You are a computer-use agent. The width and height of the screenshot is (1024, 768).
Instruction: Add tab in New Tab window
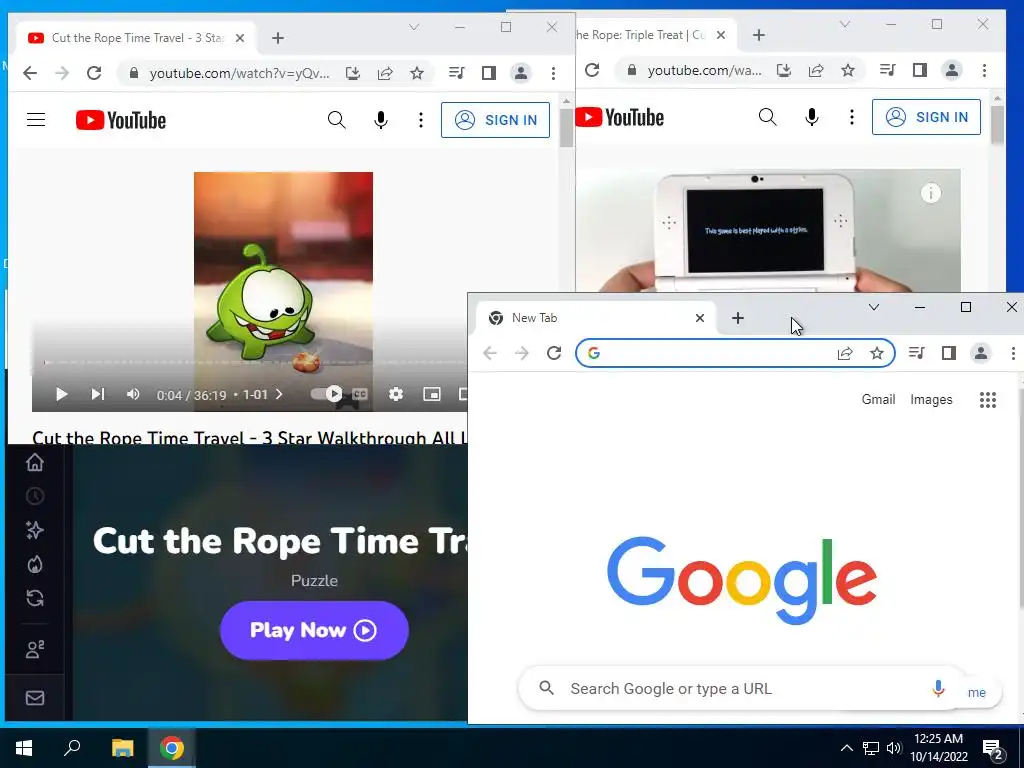click(x=737, y=318)
